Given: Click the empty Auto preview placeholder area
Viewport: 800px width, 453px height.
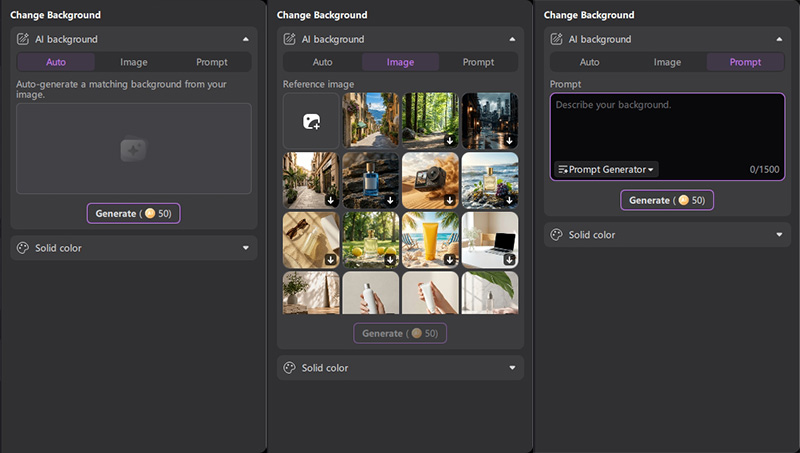Looking at the screenshot, I should pyautogui.click(x=134, y=148).
